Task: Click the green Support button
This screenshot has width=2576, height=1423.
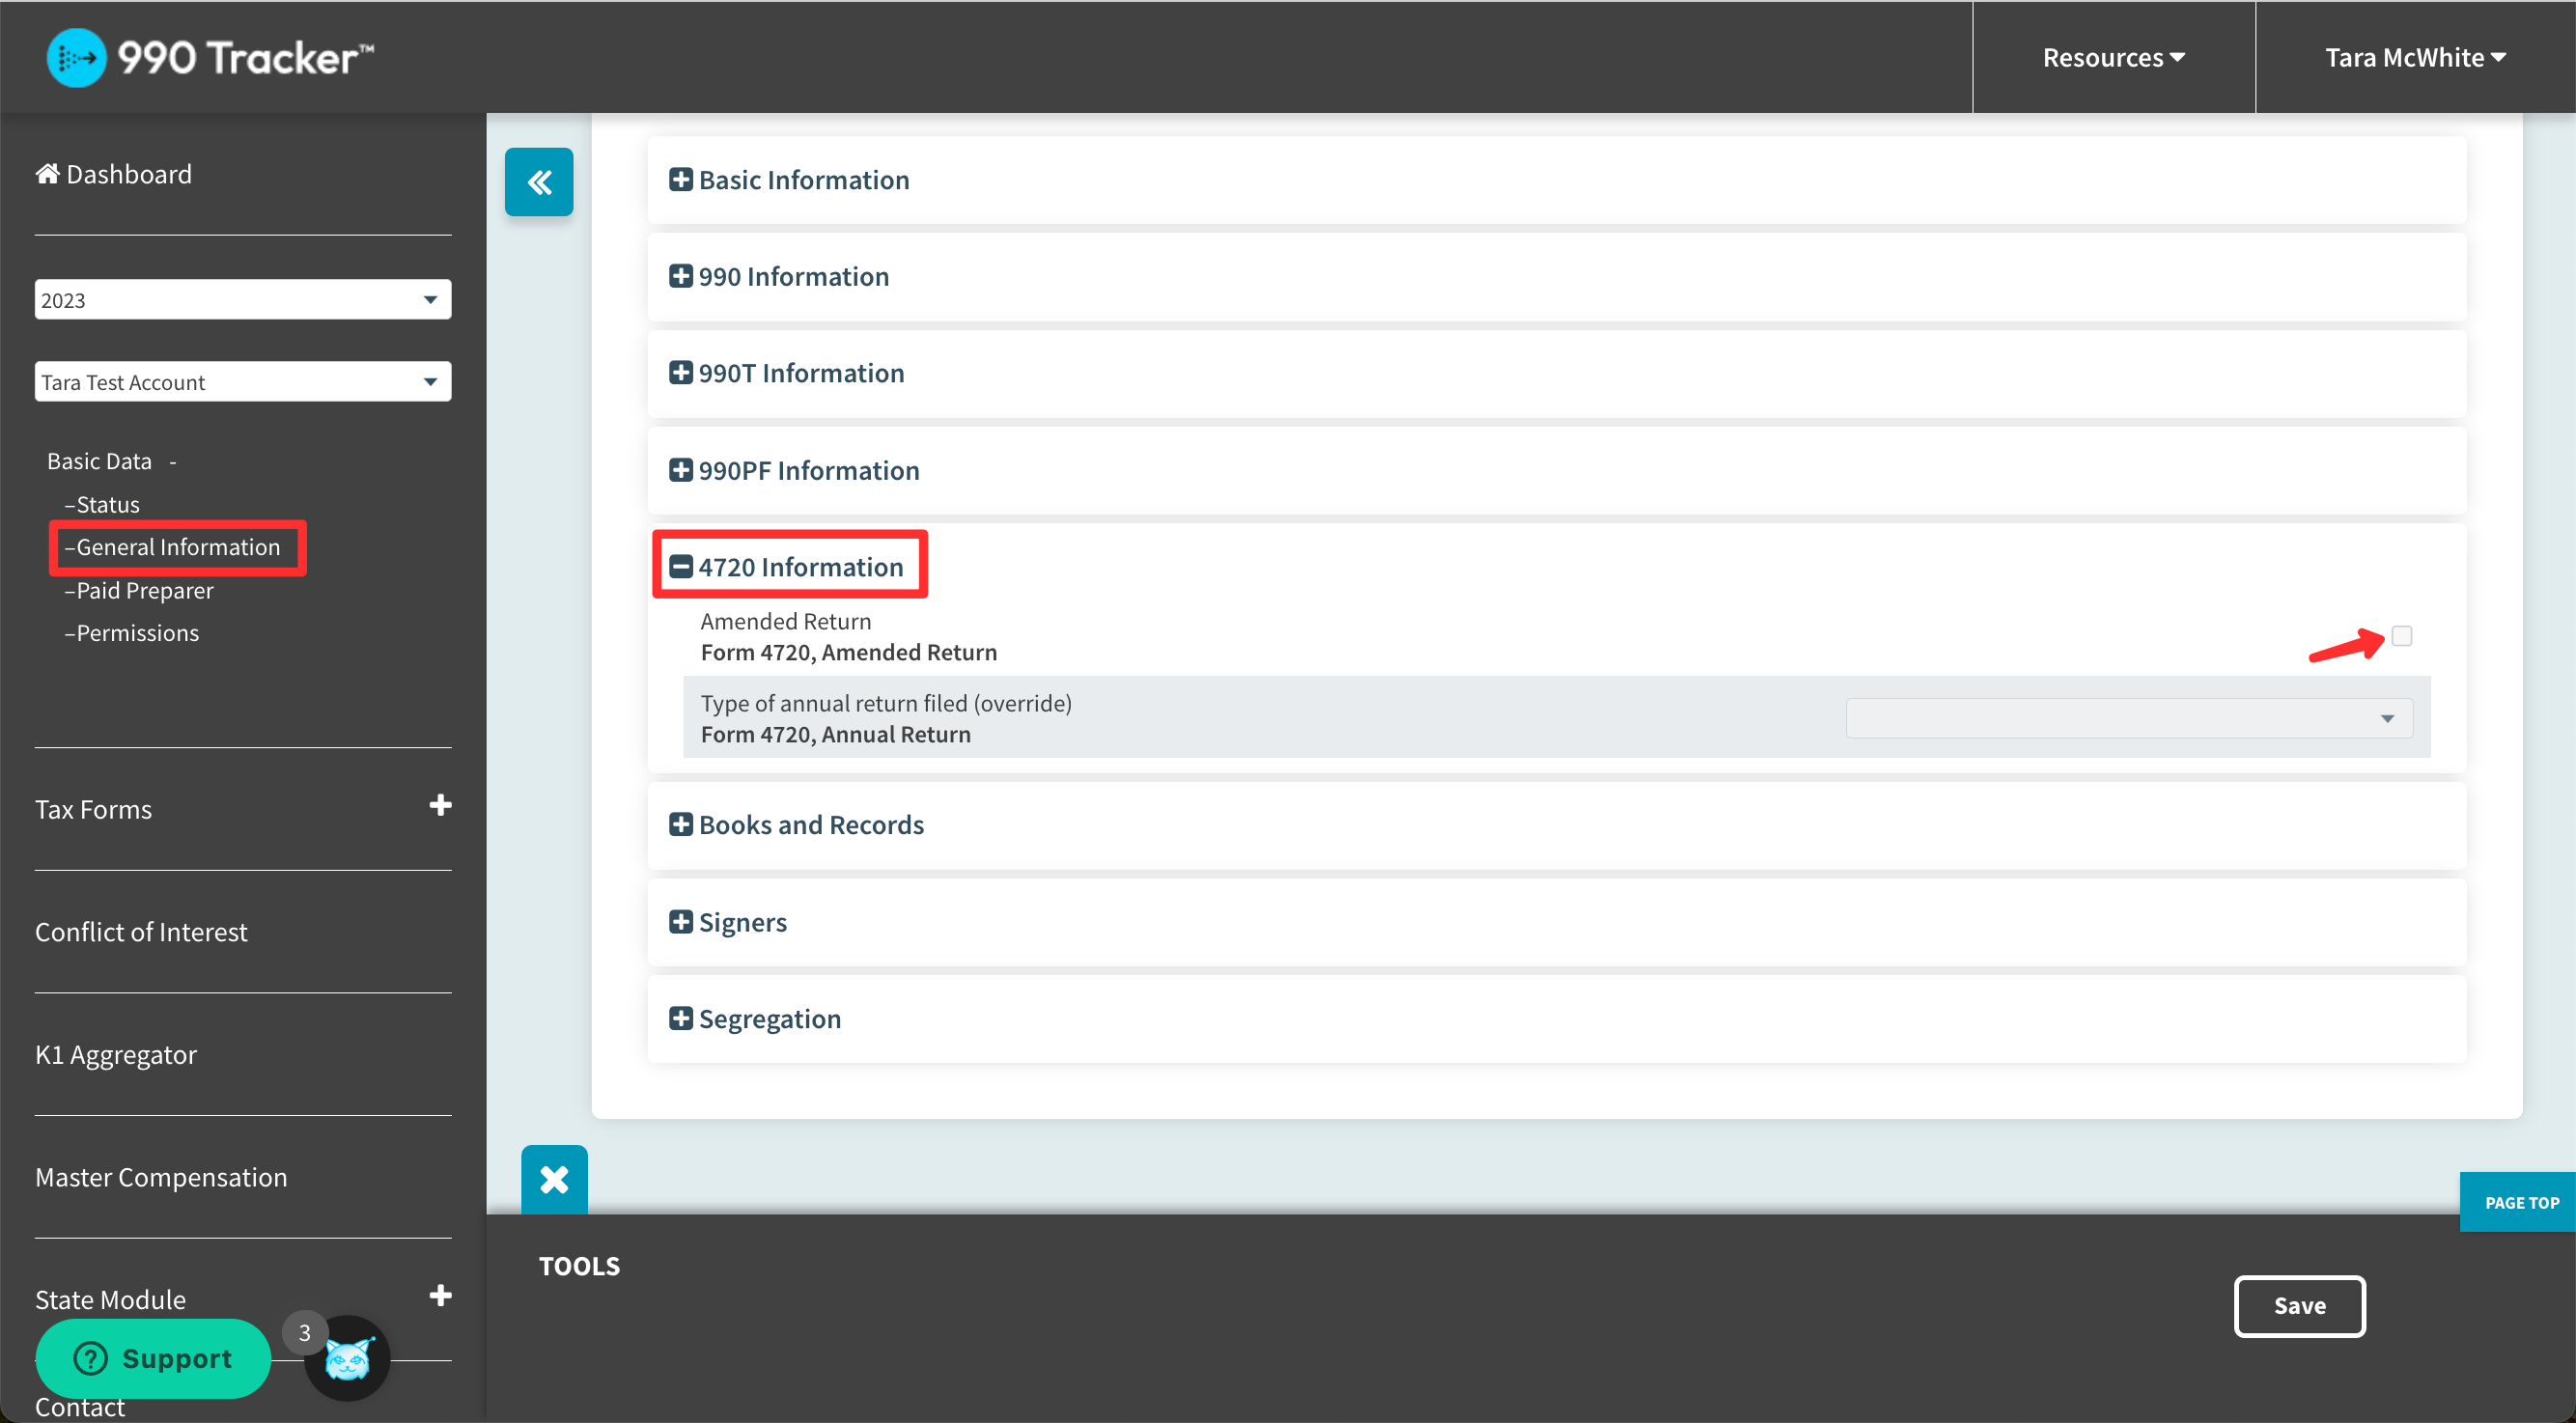Action: pos(153,1358)
